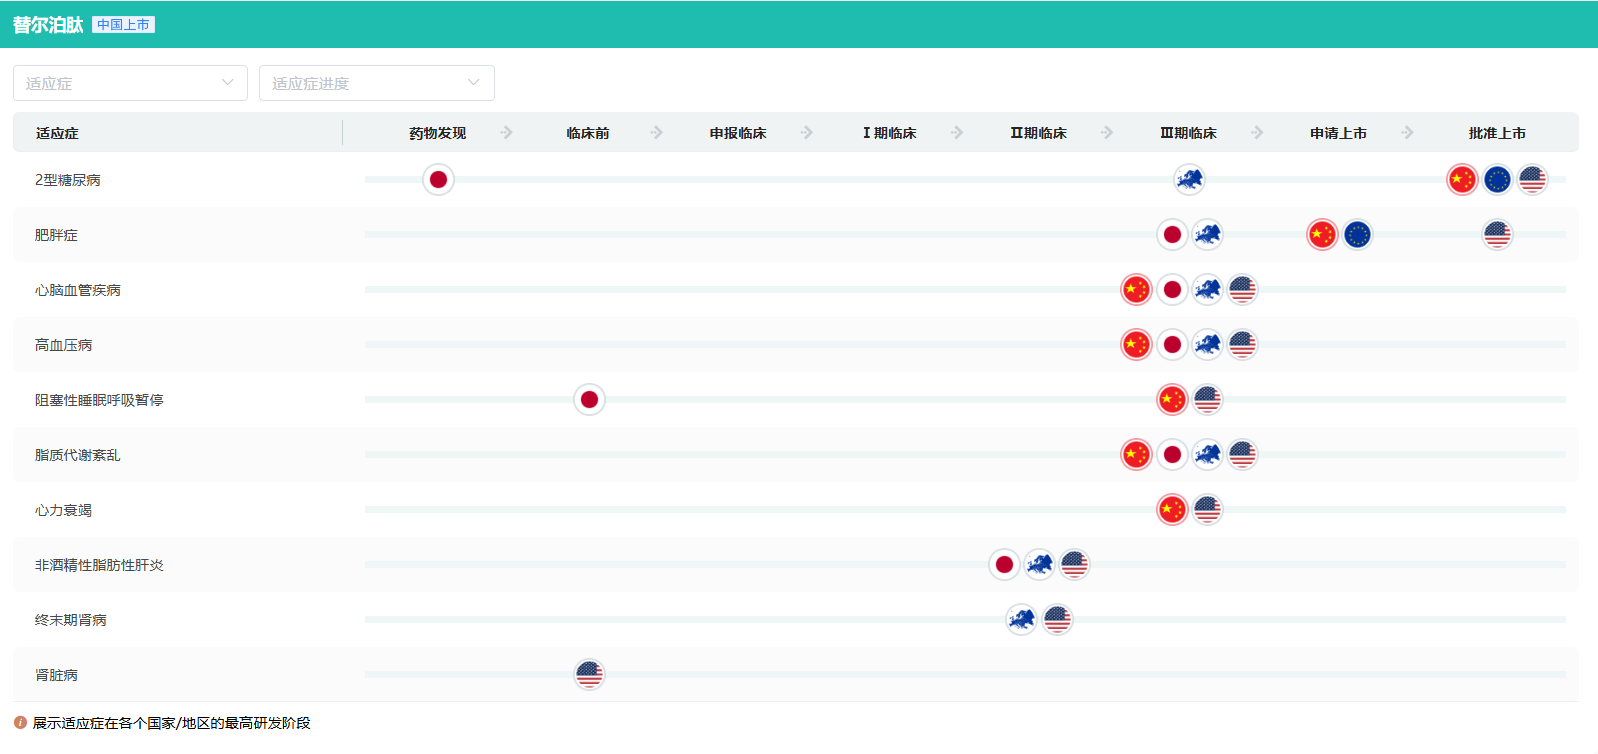Image resolution: width=1598 pixels, height=754 pixels.
Task: Select the US flag in the 心力衰竭 row
Action: click(x=1207, y=510)
